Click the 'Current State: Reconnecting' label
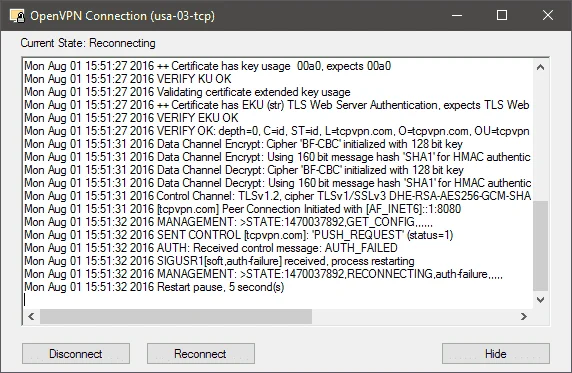 click(x=88, y=43)
